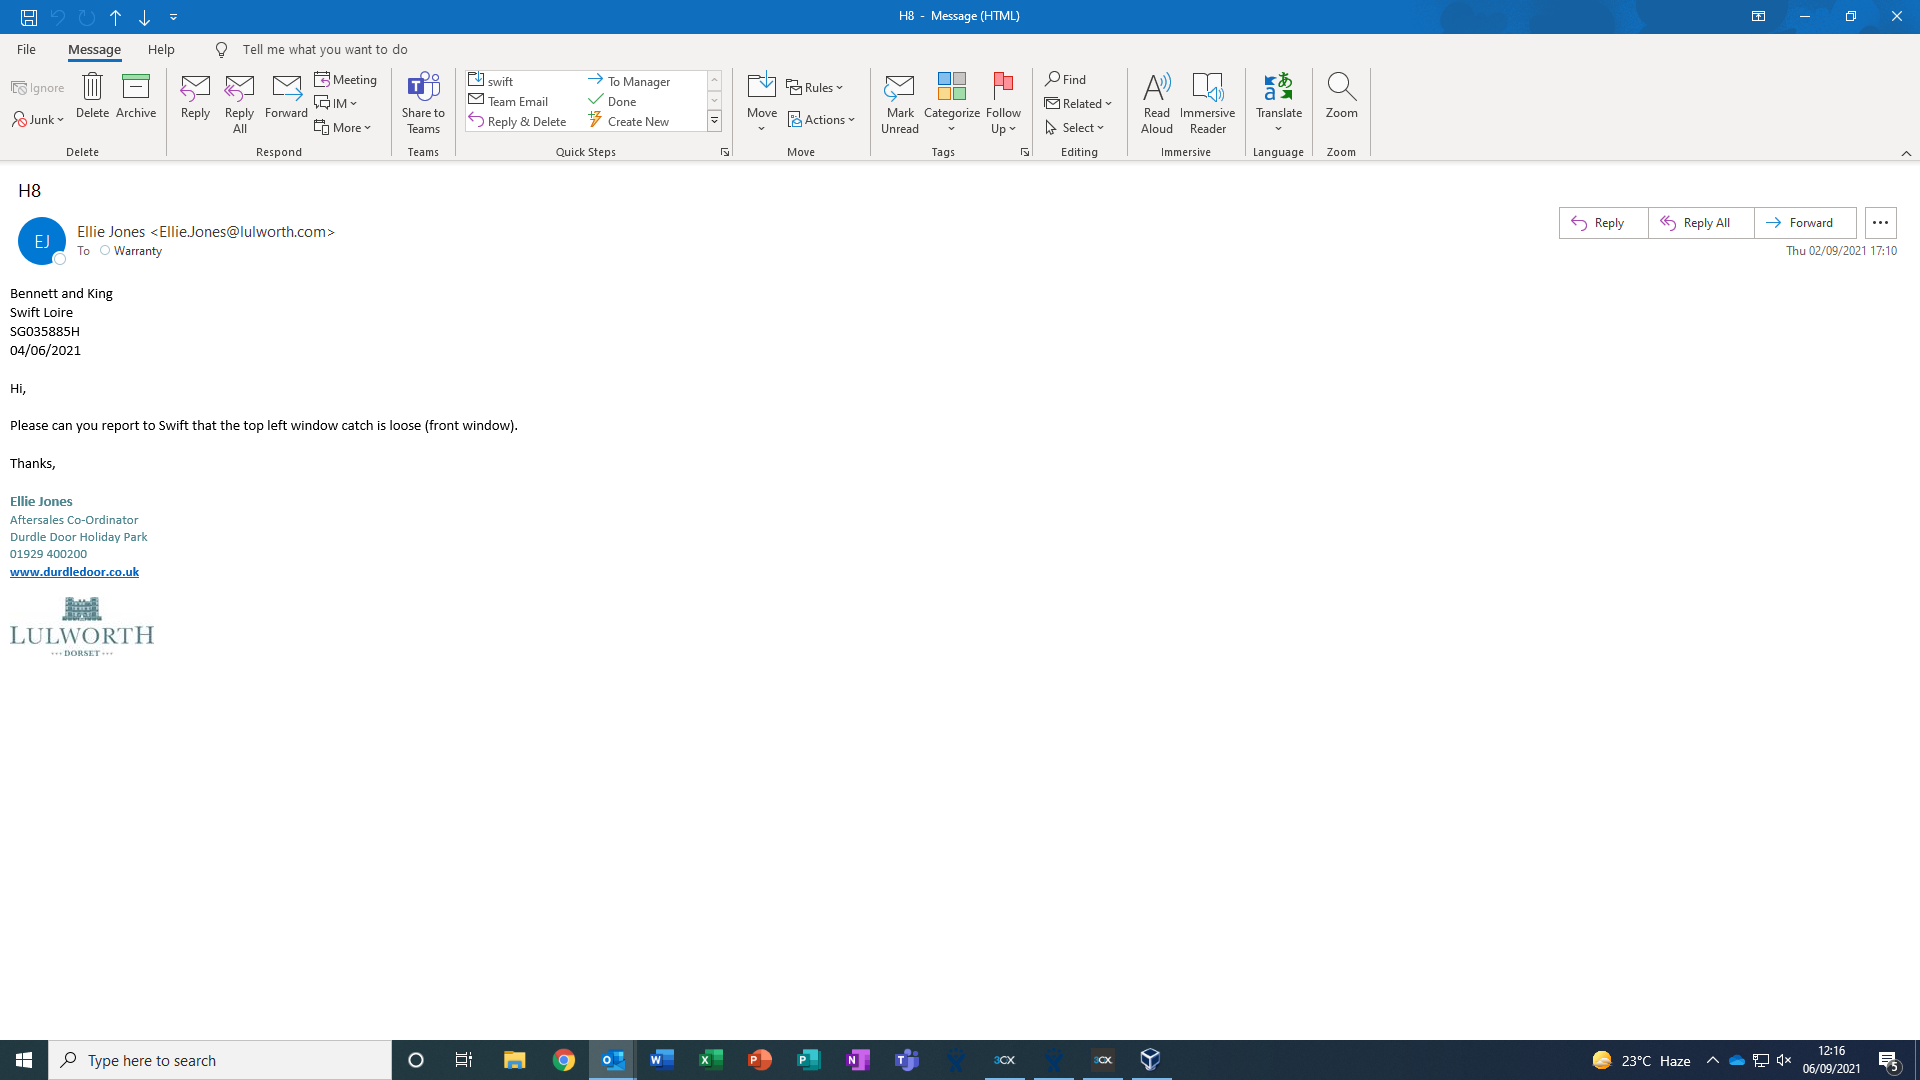Click the Mark Unread envelope icon
The height and width of the screenshot is (1080, 1920).
tap(899, 88)
